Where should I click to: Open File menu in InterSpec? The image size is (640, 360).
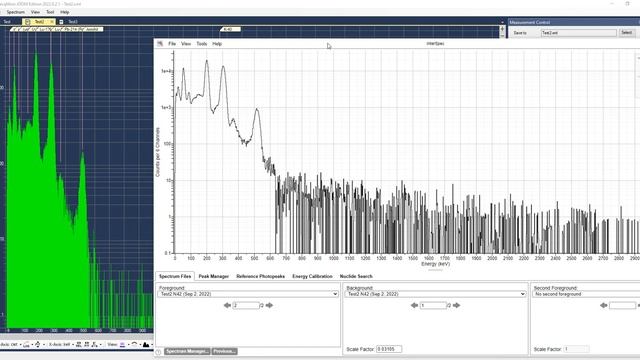(x=172, y=44)
